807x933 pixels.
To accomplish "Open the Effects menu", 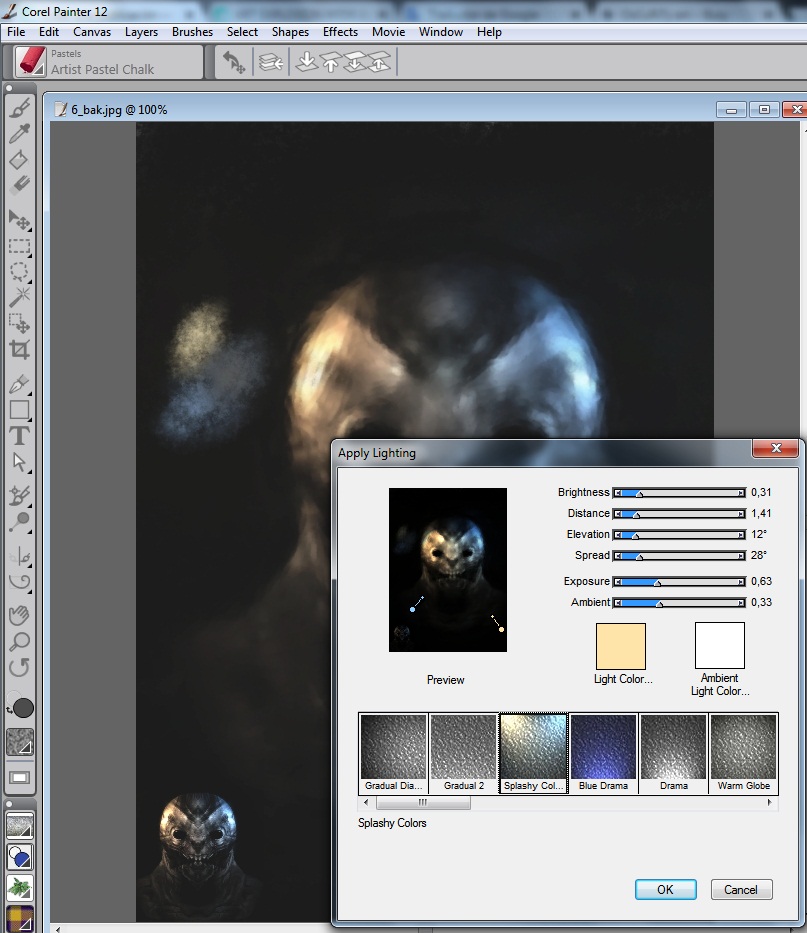I will [x=340, y=32].
